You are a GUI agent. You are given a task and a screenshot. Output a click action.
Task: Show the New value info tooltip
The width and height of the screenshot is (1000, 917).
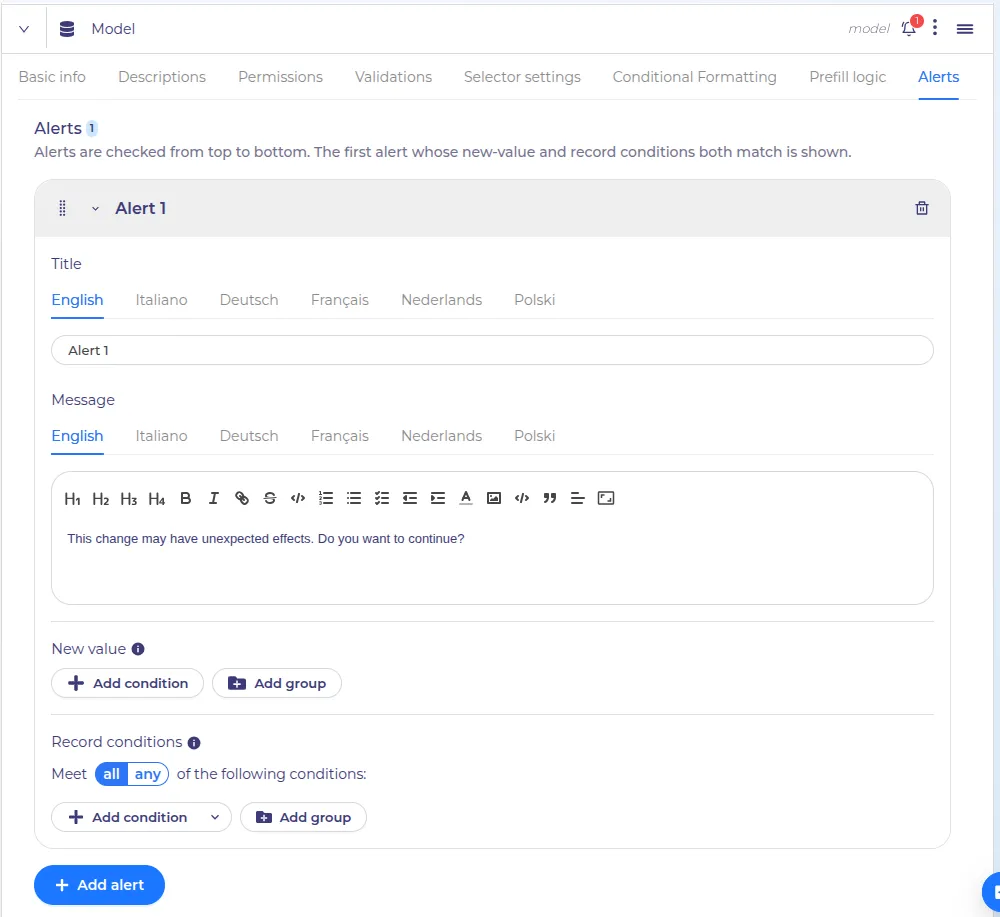[x=138, y=649]
